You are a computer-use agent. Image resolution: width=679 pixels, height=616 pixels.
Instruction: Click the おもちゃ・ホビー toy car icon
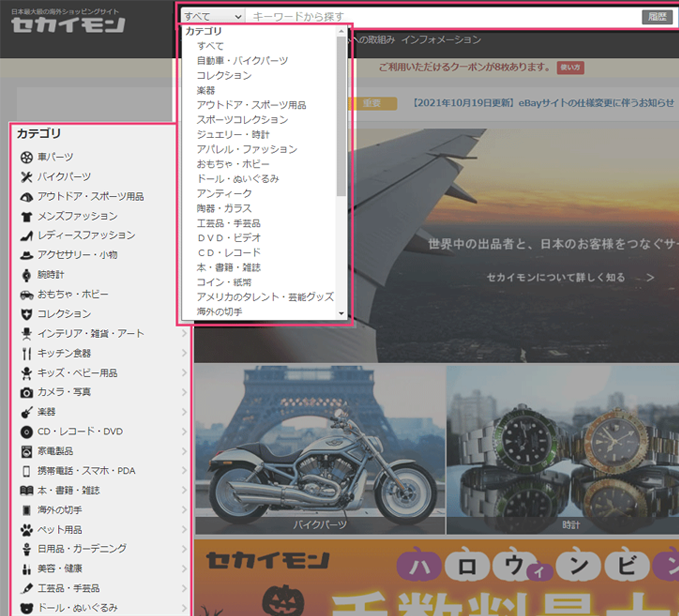tap(26, 294)
